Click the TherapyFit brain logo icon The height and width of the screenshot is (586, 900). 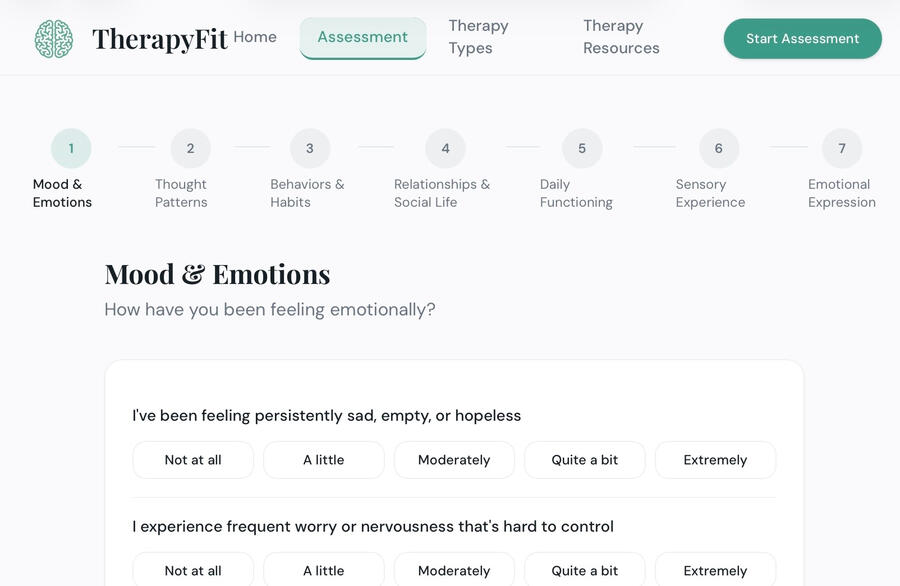[54, 39]
